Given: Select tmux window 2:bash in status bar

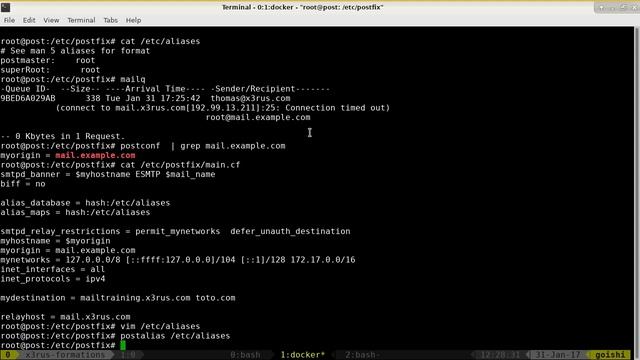Looking at the screenshot, I should tap(362, 355).
